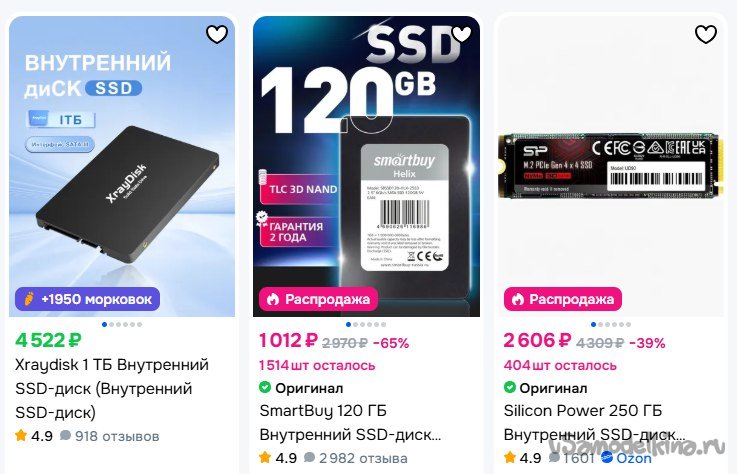This screenshot has height=474, width=737.
Task: Open Silicon Power 250 ГБ title link
Action: point(595,423)
